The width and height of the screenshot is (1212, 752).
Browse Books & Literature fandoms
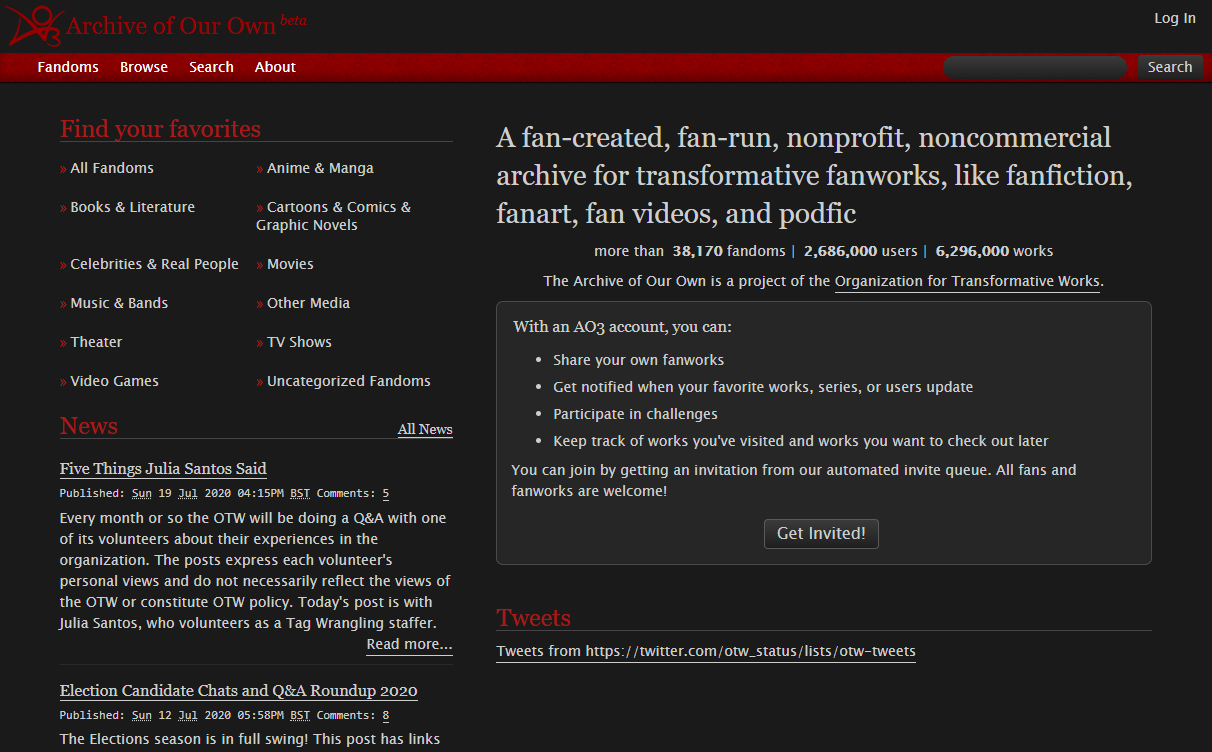point(133,207)
